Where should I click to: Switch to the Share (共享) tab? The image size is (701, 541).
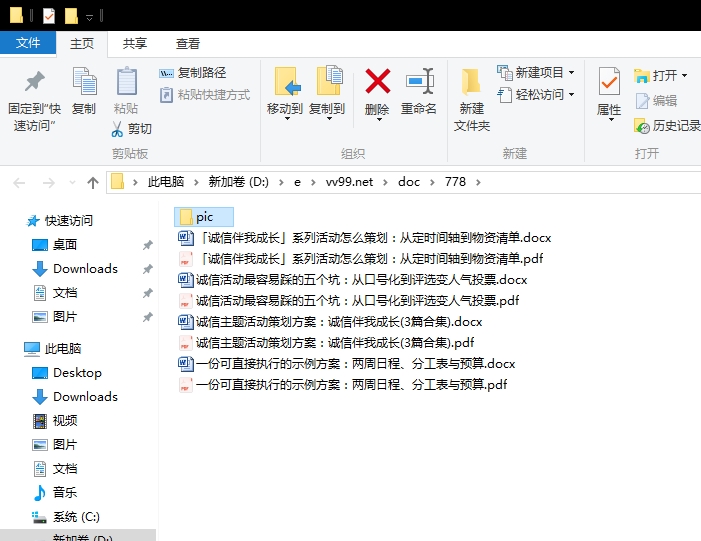135,43
